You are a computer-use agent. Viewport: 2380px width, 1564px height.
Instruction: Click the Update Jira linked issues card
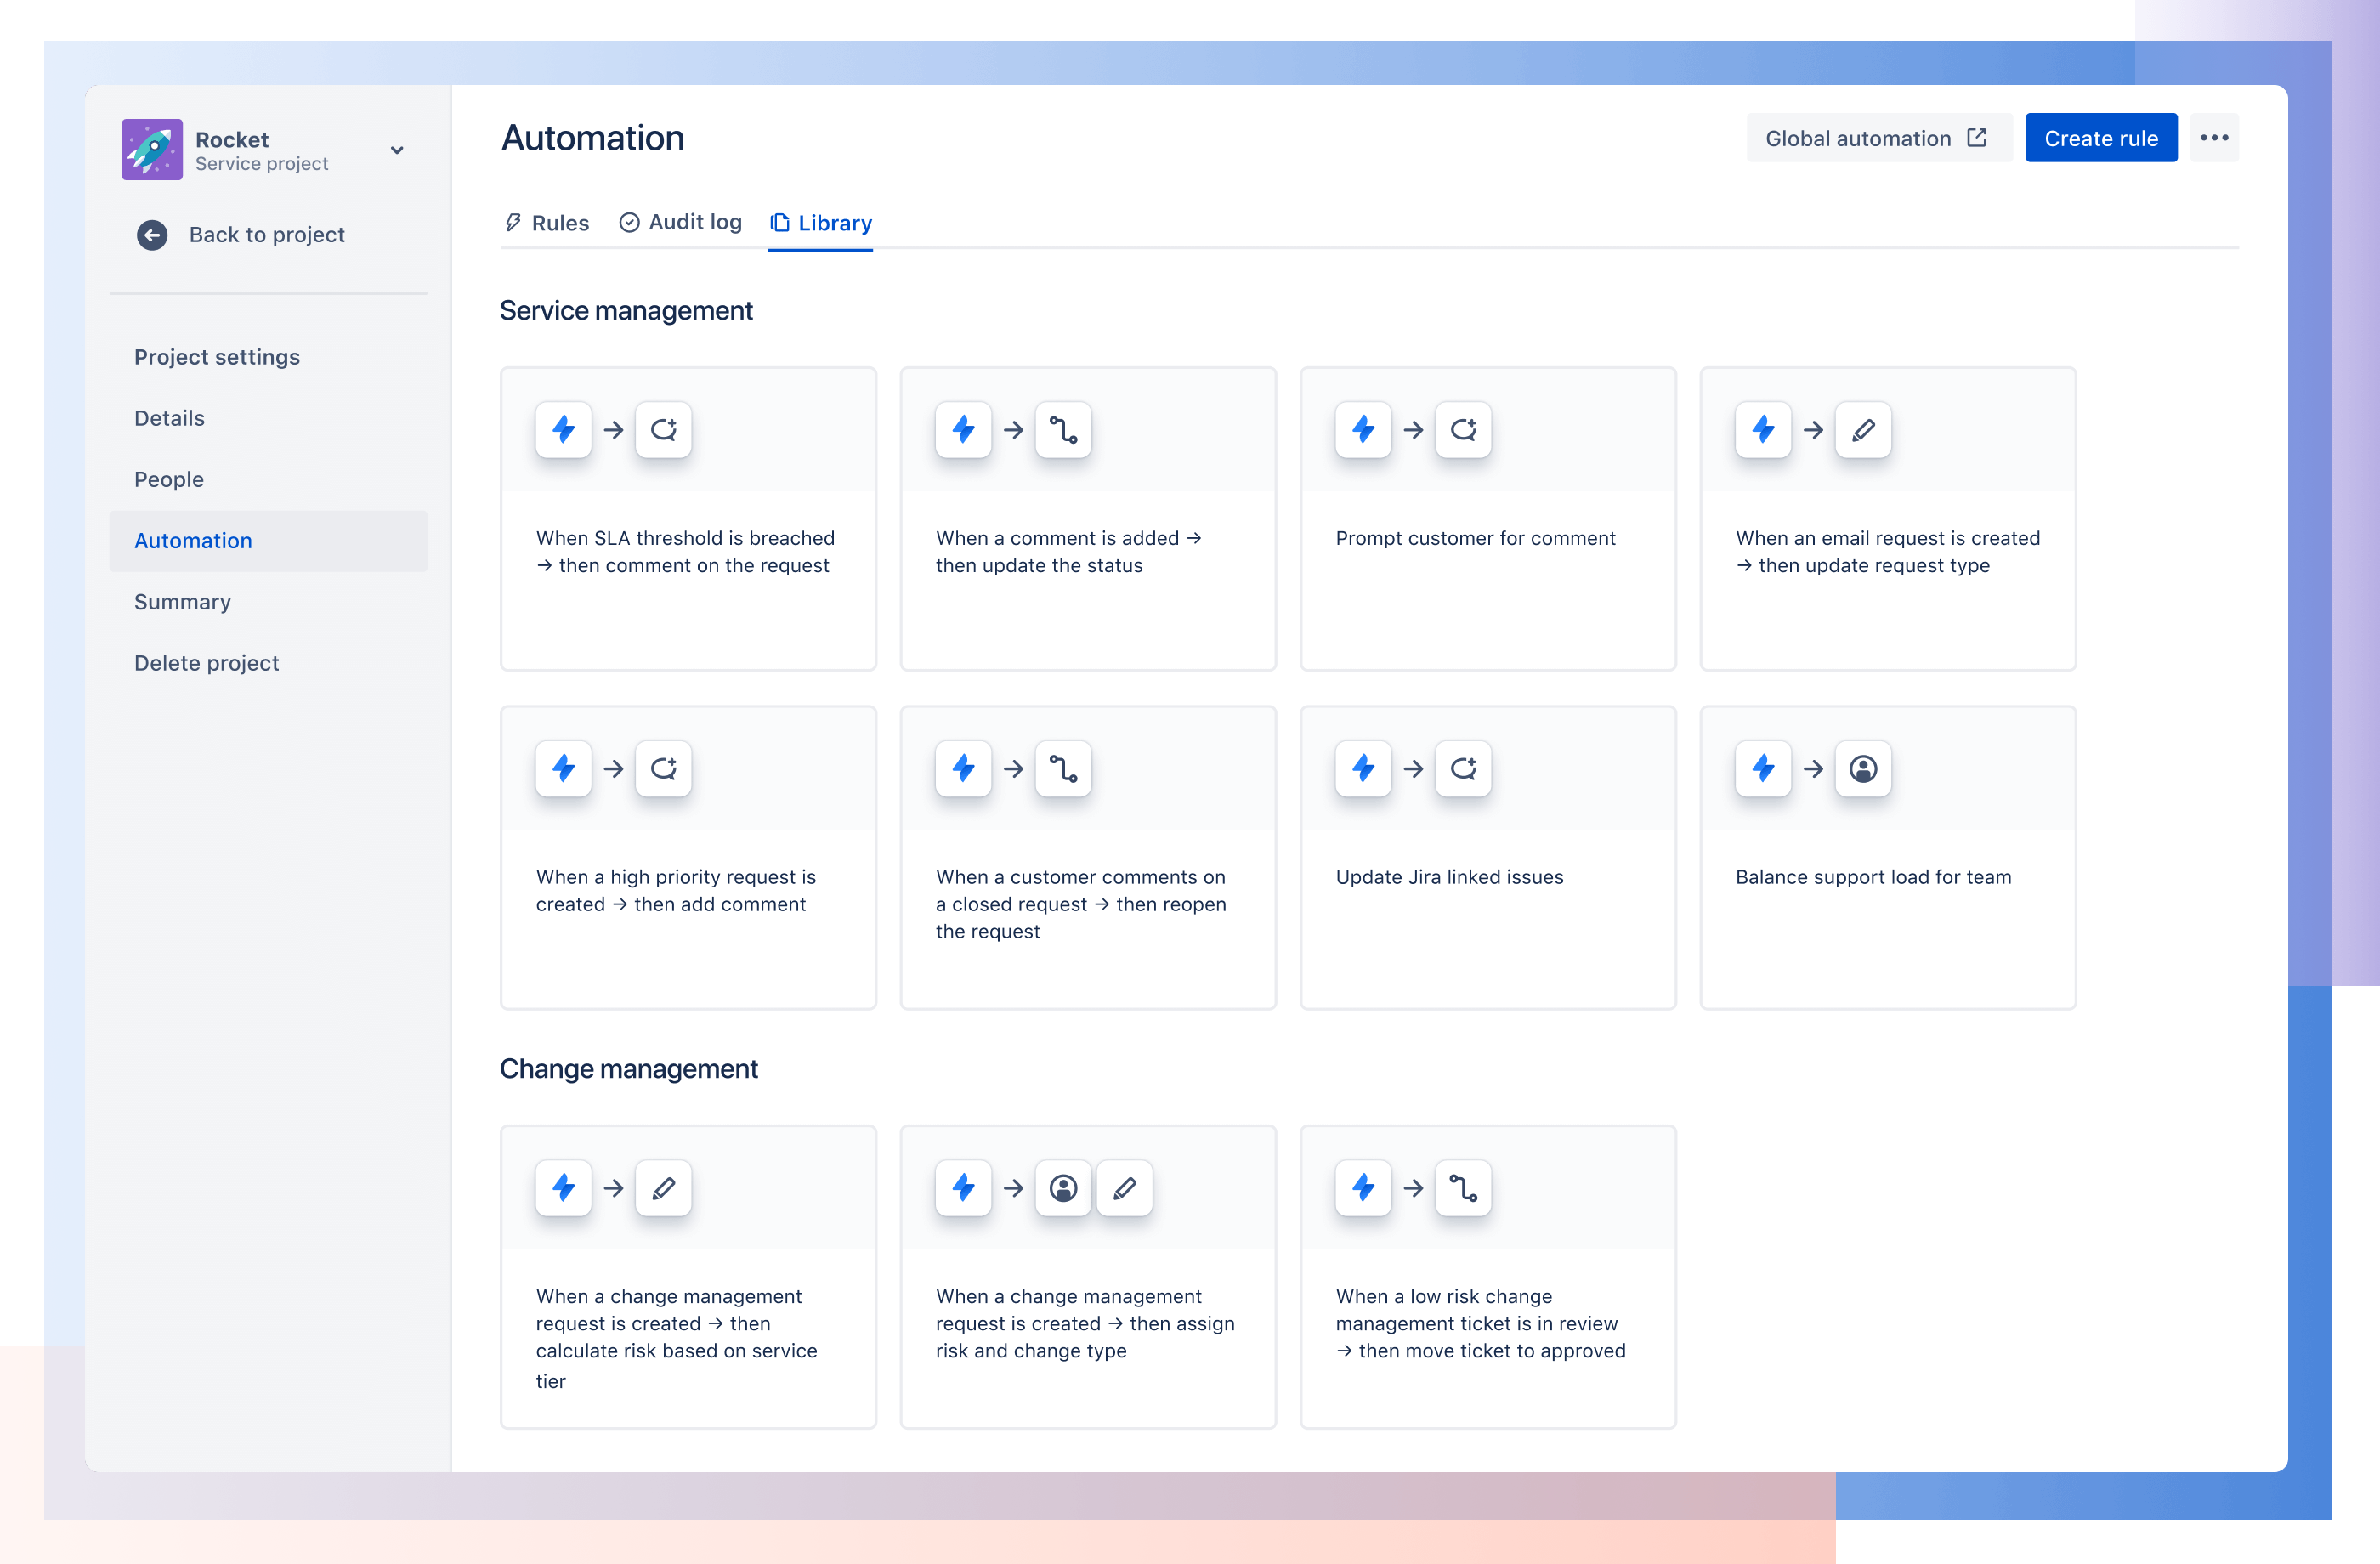click(x=1487, y=855)
